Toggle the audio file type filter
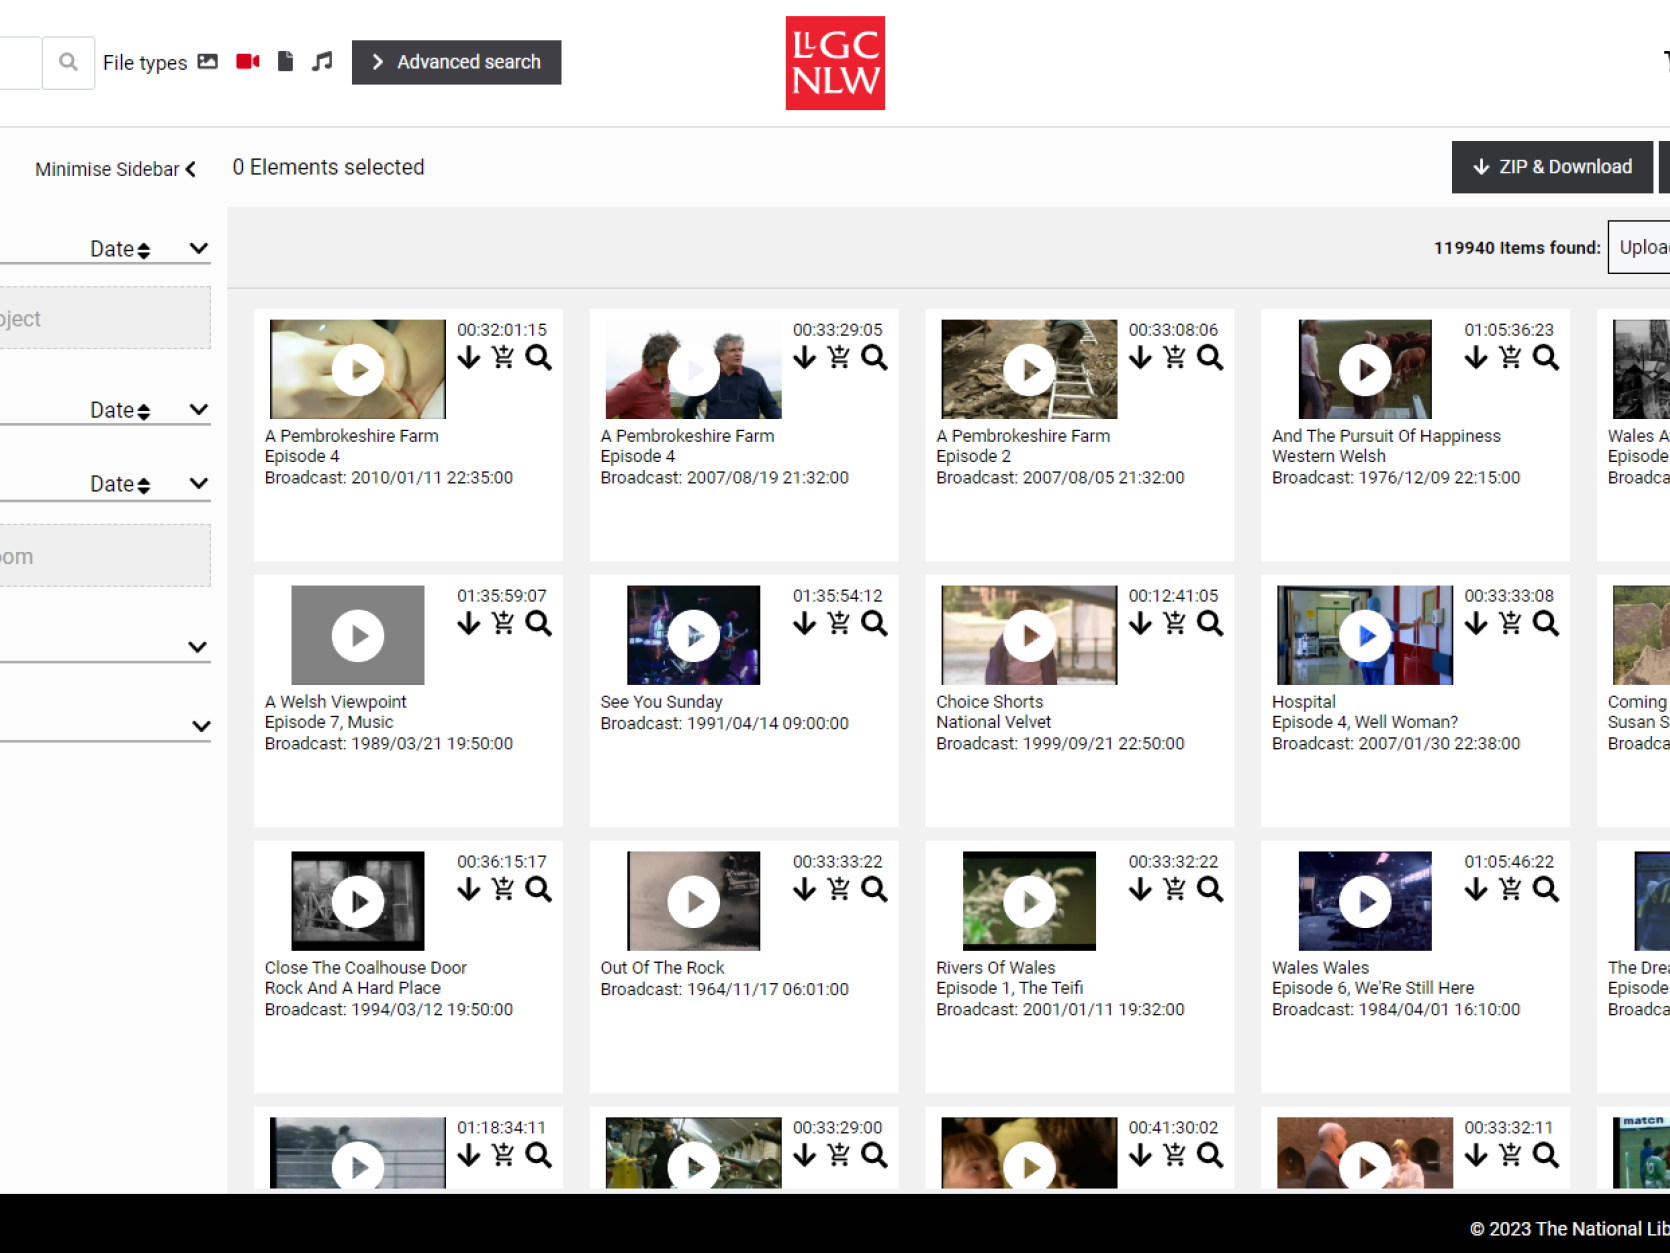The image size is (1670, 1253). (x=322, y=61)
